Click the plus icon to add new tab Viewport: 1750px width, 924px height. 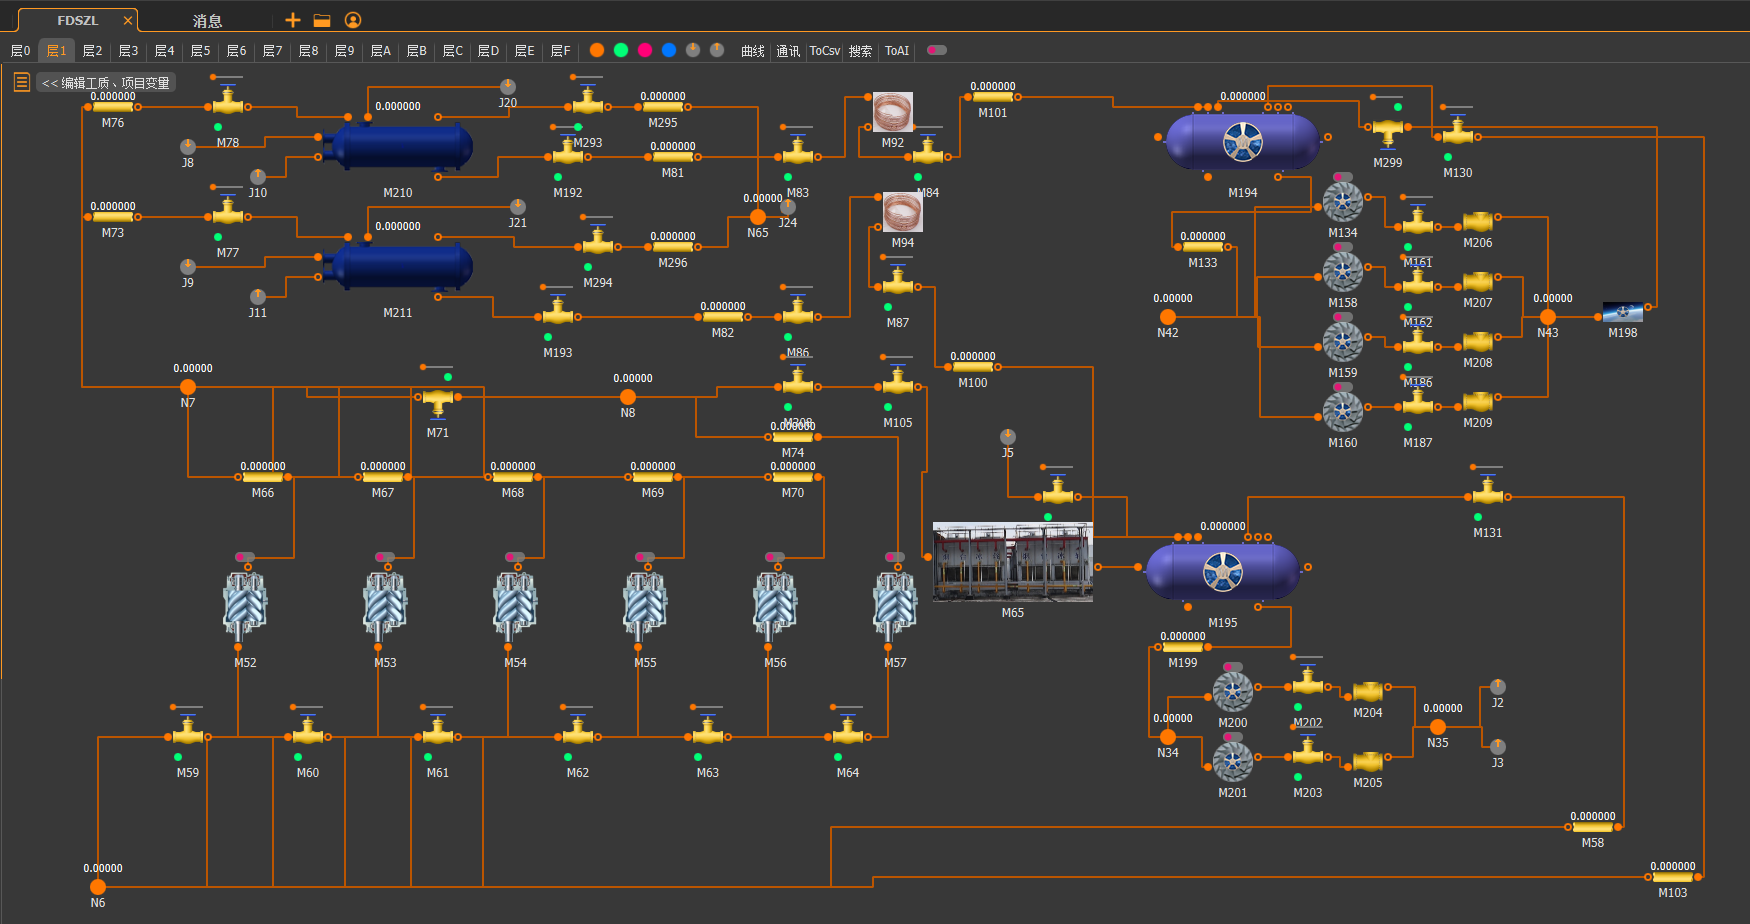293,20
